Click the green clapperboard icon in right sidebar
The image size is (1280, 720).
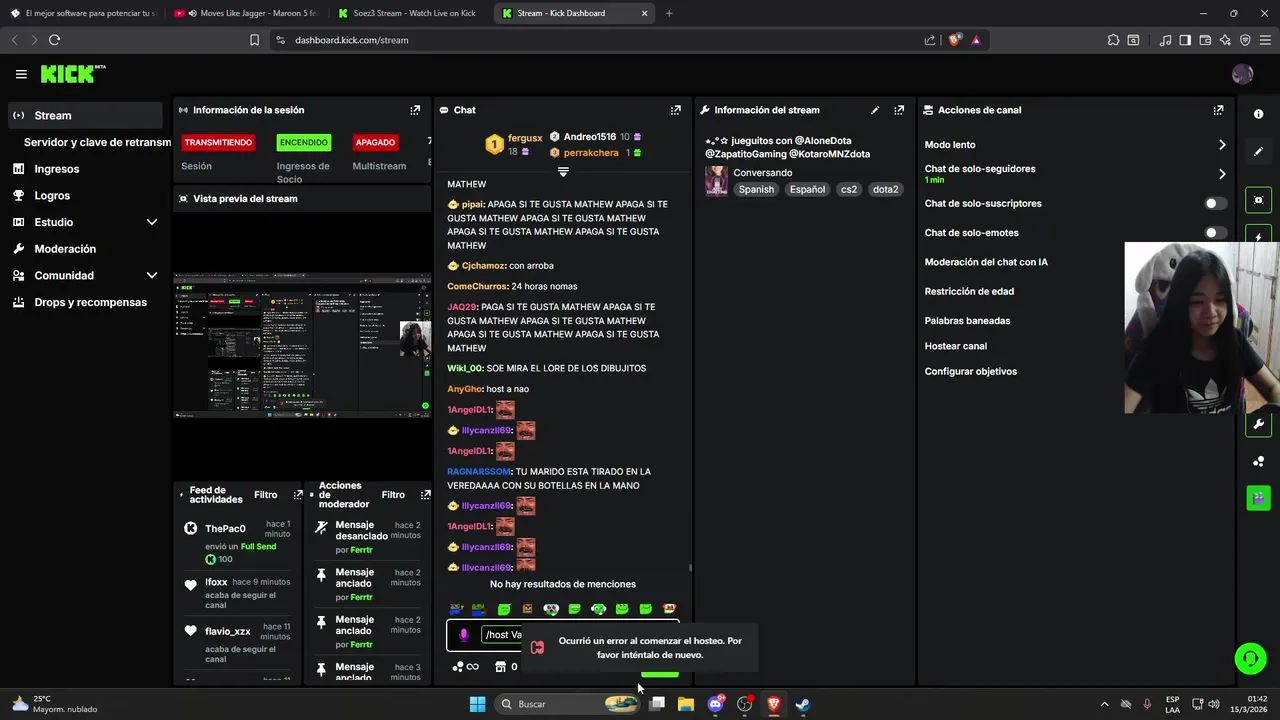coord(1258,497)
